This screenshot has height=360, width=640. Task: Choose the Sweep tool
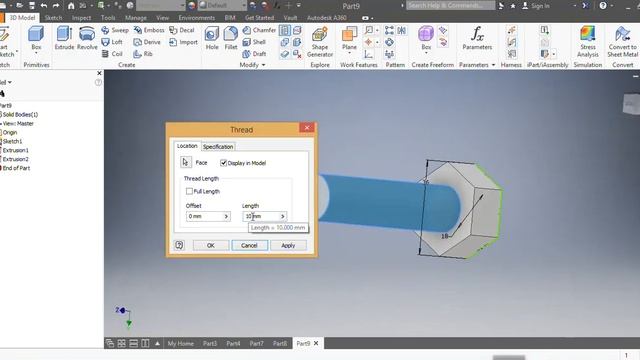[x=115, y=30]
